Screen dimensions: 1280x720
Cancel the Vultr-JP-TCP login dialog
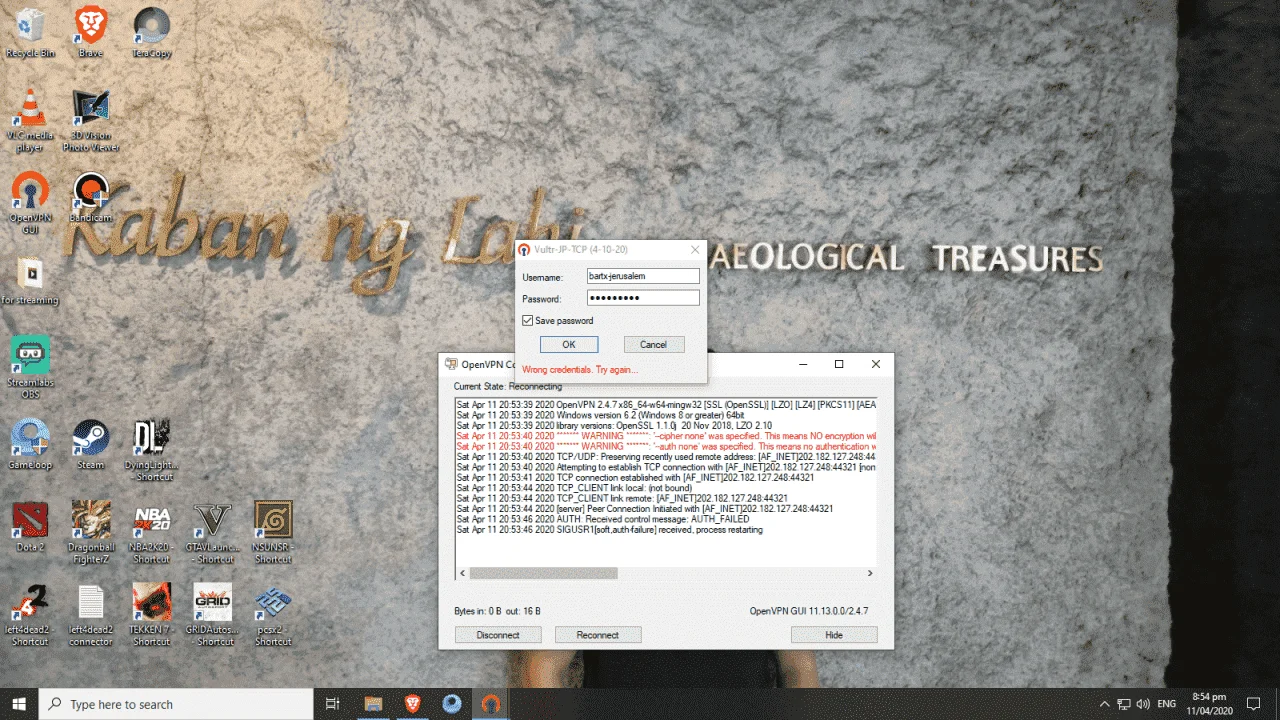pos(653,344)
